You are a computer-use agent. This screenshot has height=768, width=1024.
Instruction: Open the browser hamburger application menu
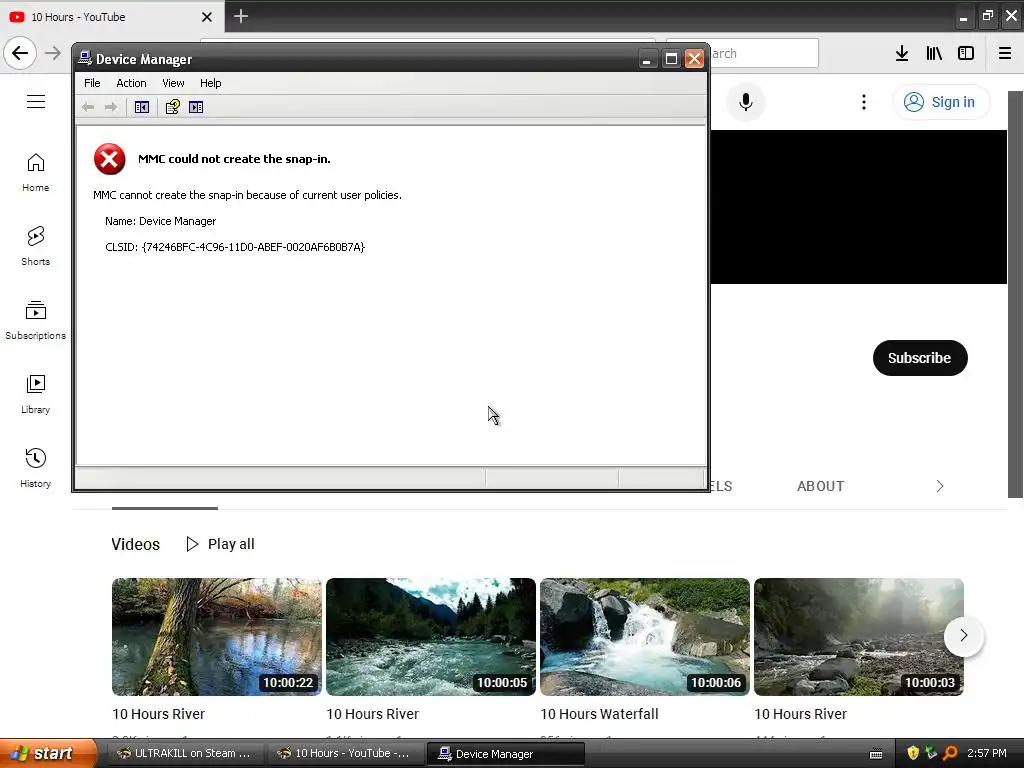click(1005, 53)
